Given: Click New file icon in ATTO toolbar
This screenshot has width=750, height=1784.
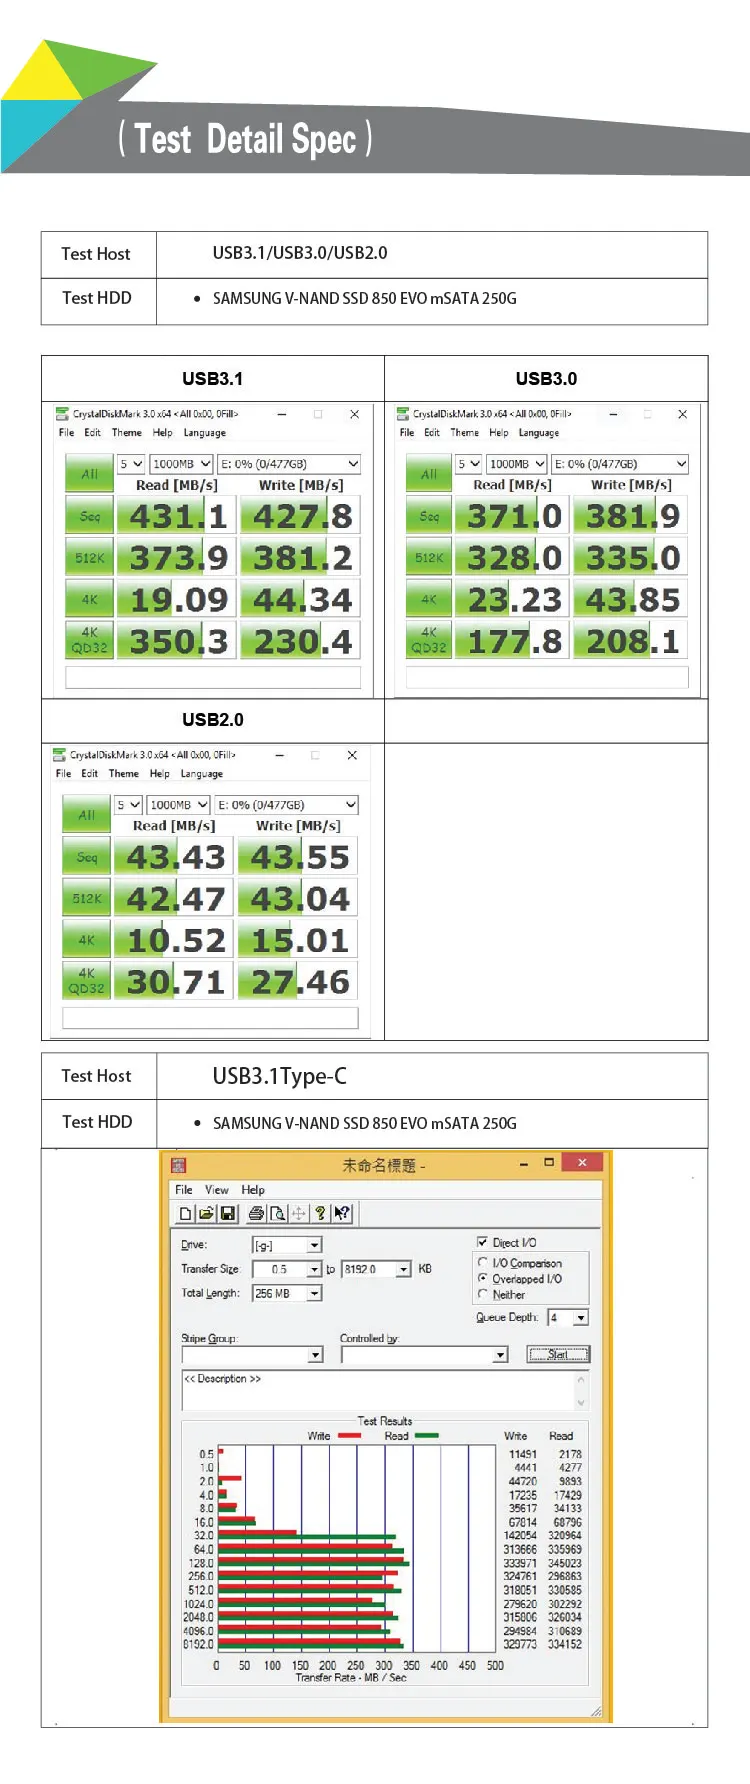Looking at the screenshot, I should (x=185, y=1213).
